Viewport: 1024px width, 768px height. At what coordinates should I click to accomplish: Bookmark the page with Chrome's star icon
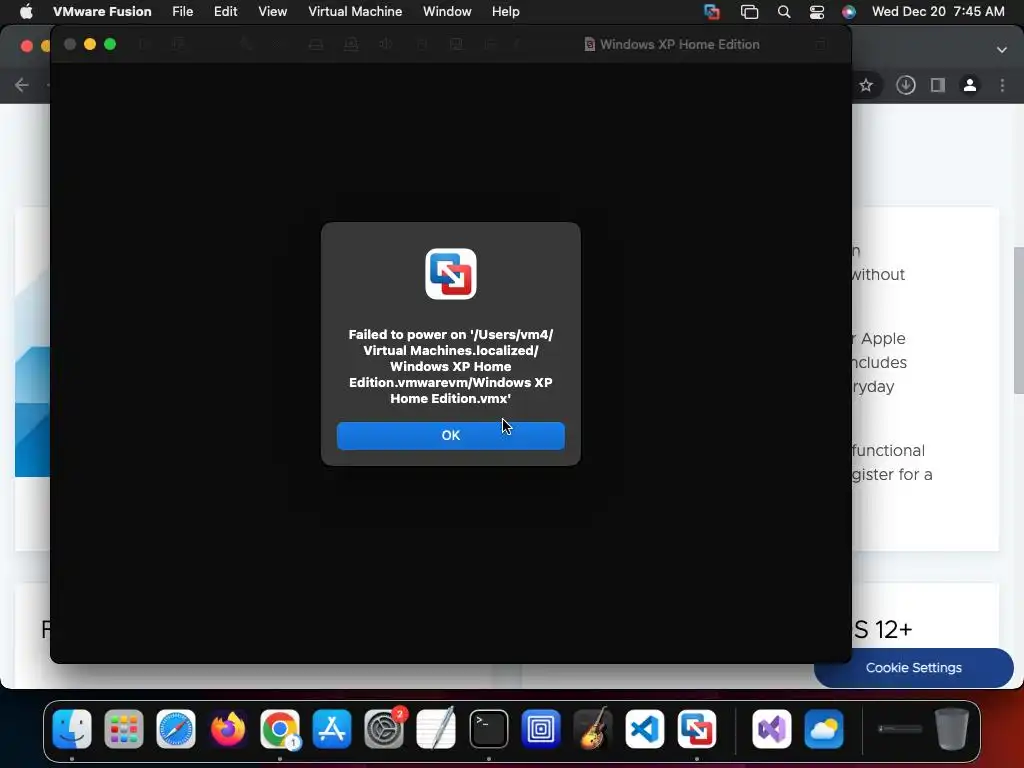click(866, 85)
